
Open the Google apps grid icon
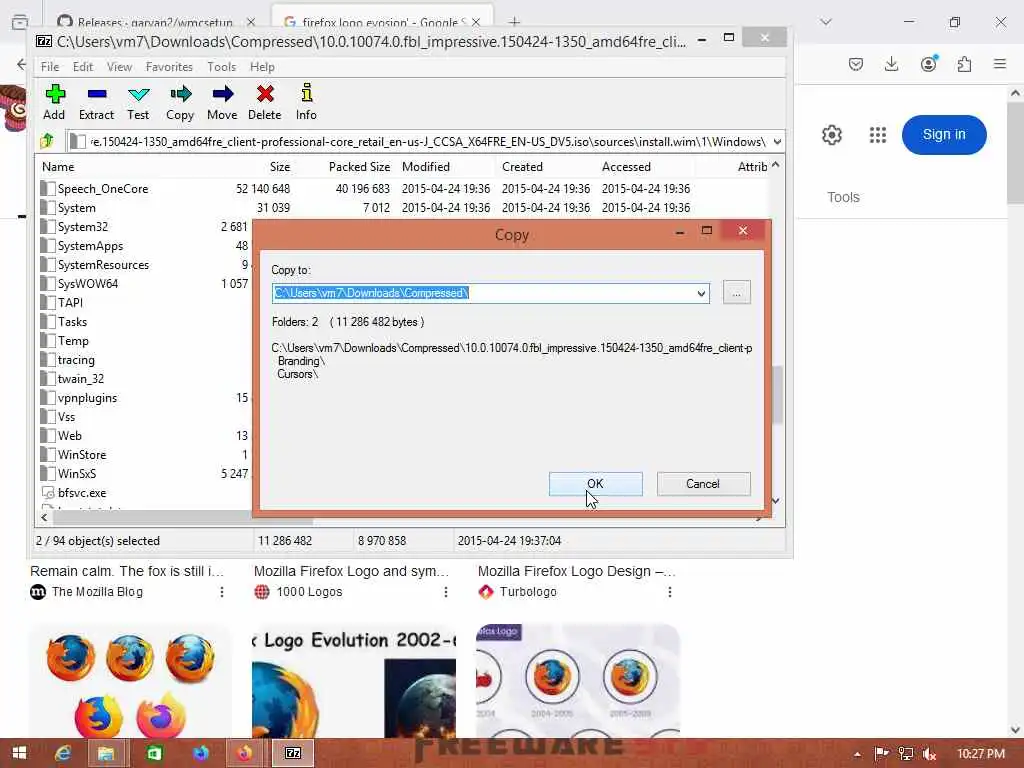pos(878,135)
